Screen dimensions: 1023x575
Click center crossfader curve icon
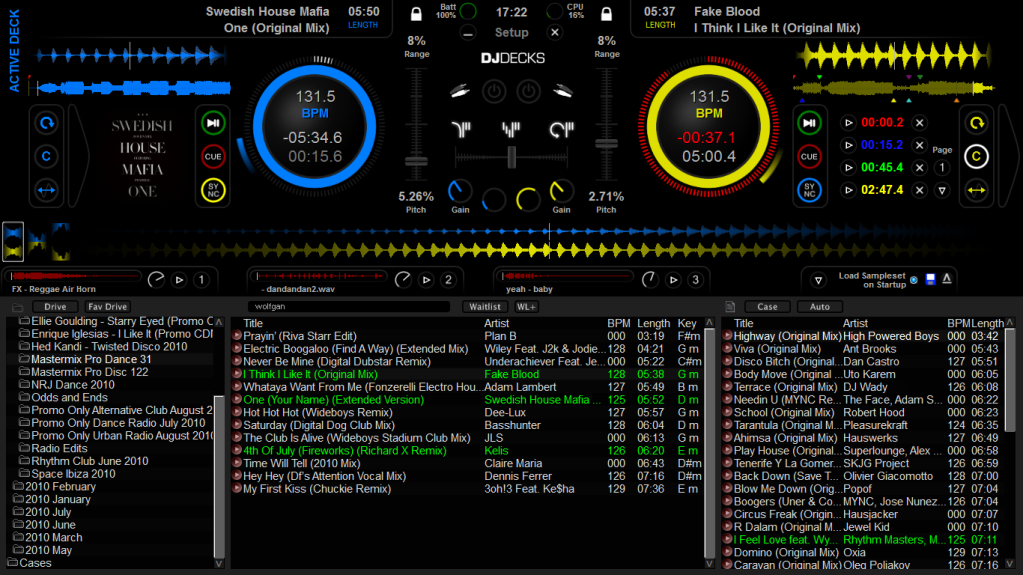(511, 129)
